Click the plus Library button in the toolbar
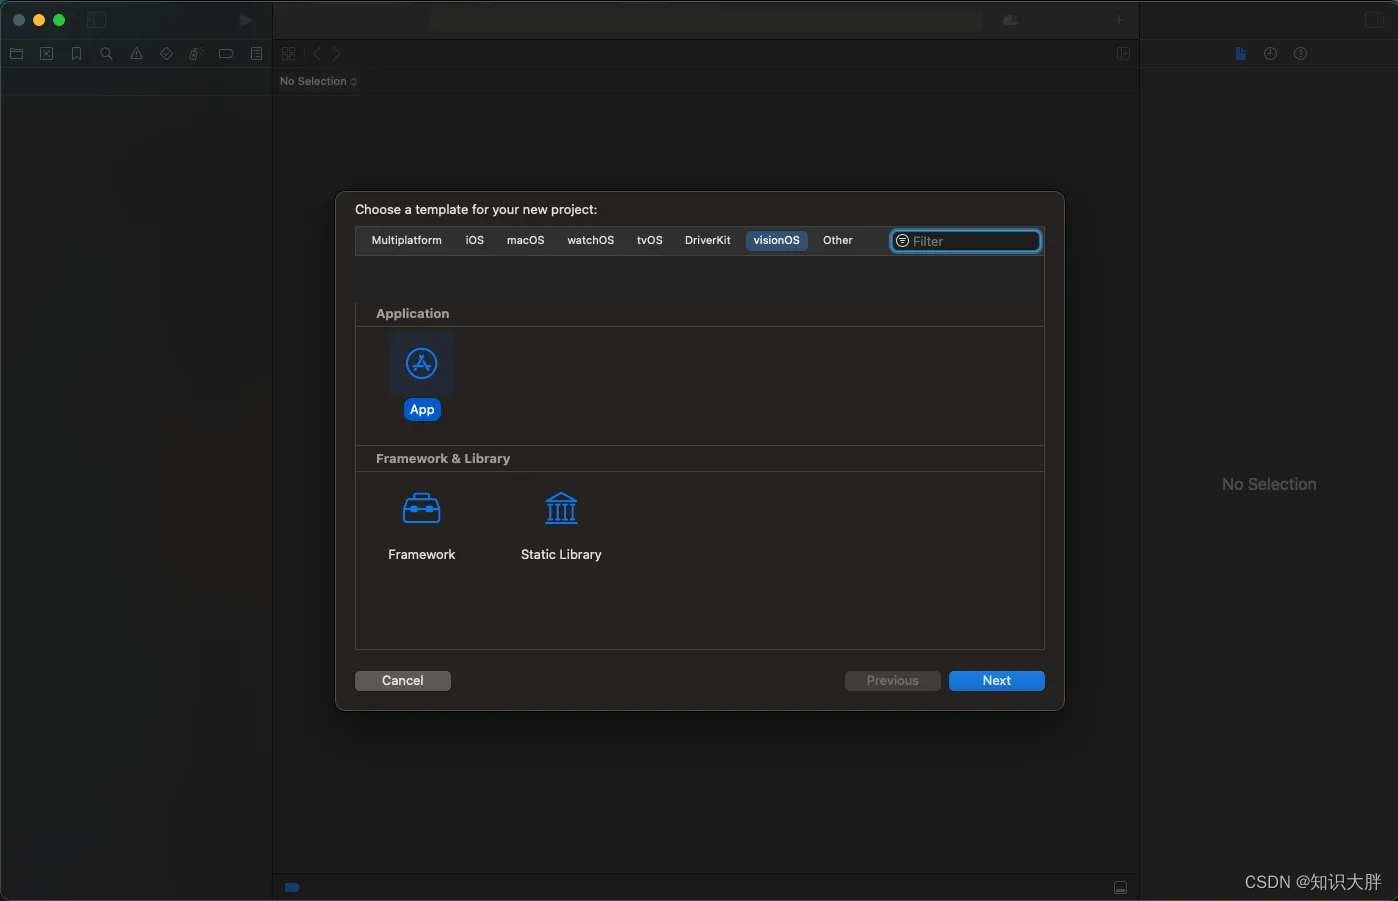Screen dimensions: 1398x901 pyautogui.click(x=1119, y=20)
